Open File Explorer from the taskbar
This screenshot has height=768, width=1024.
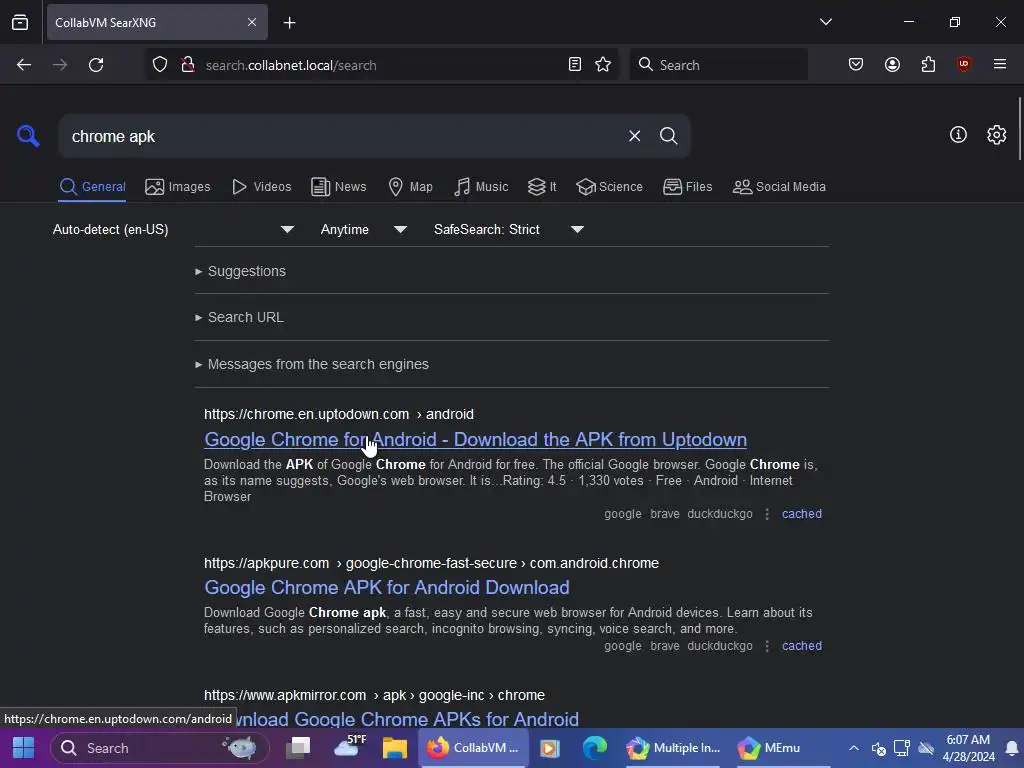[x=394, y=748]
